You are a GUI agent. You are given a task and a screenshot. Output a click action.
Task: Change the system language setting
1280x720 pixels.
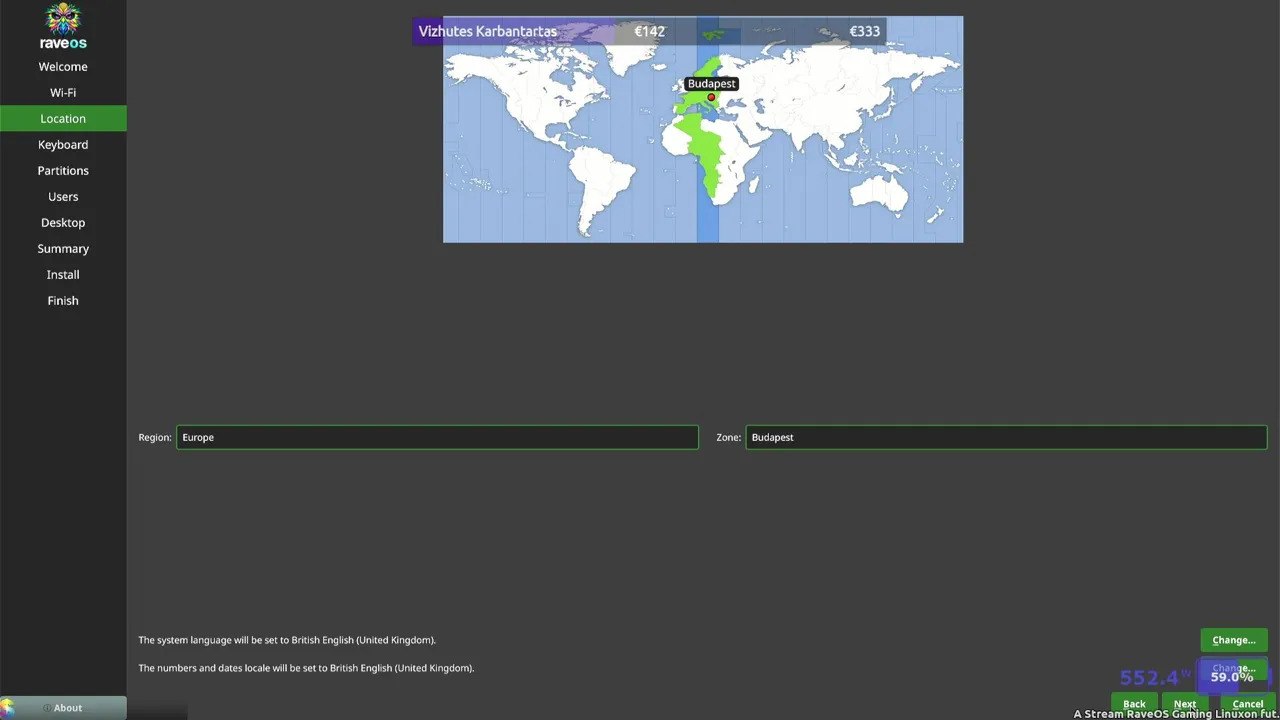(1233, 640)
